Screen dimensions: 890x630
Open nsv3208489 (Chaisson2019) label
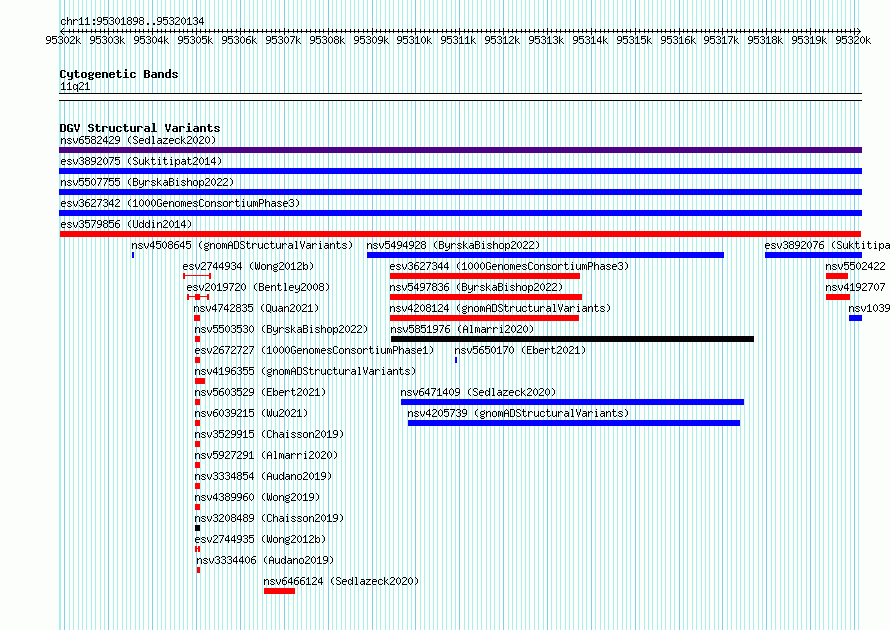point(269,518)
